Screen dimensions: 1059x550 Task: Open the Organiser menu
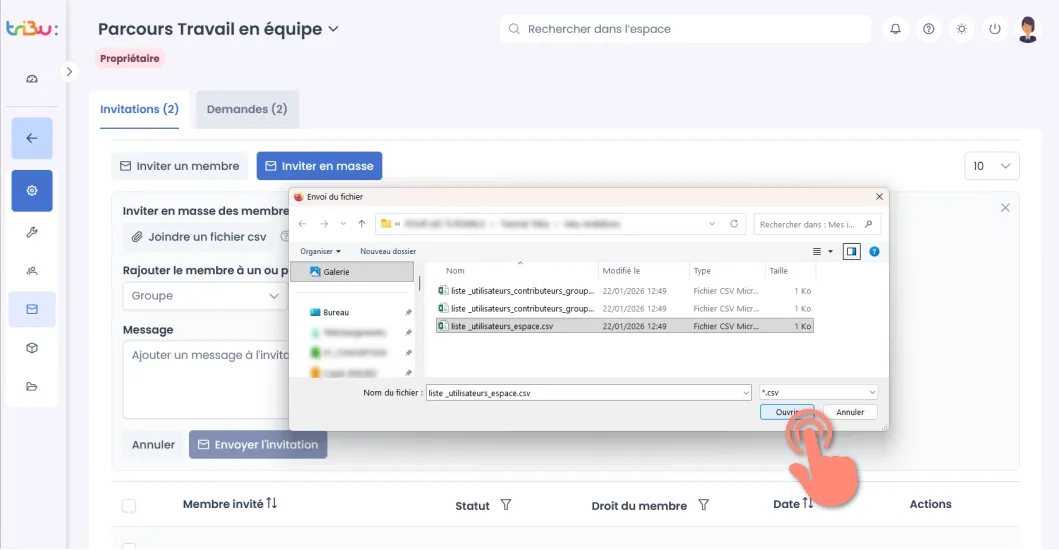pyautogui.click(x=320, y=251)
